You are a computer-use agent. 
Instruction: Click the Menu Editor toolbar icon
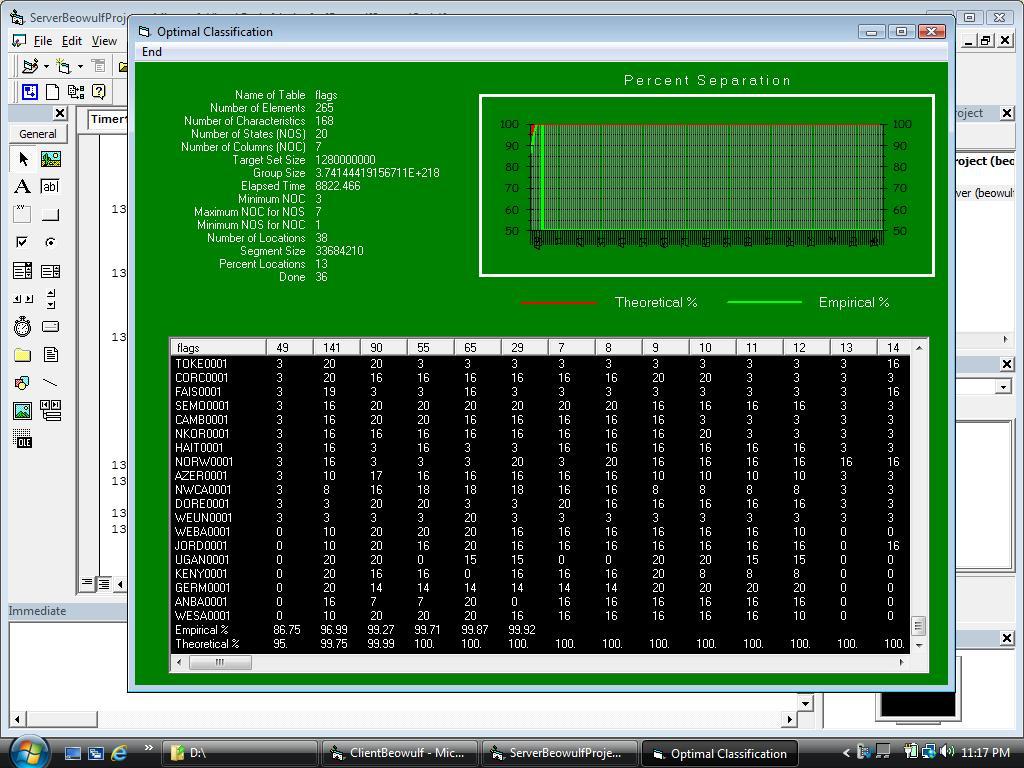point(98,66)
